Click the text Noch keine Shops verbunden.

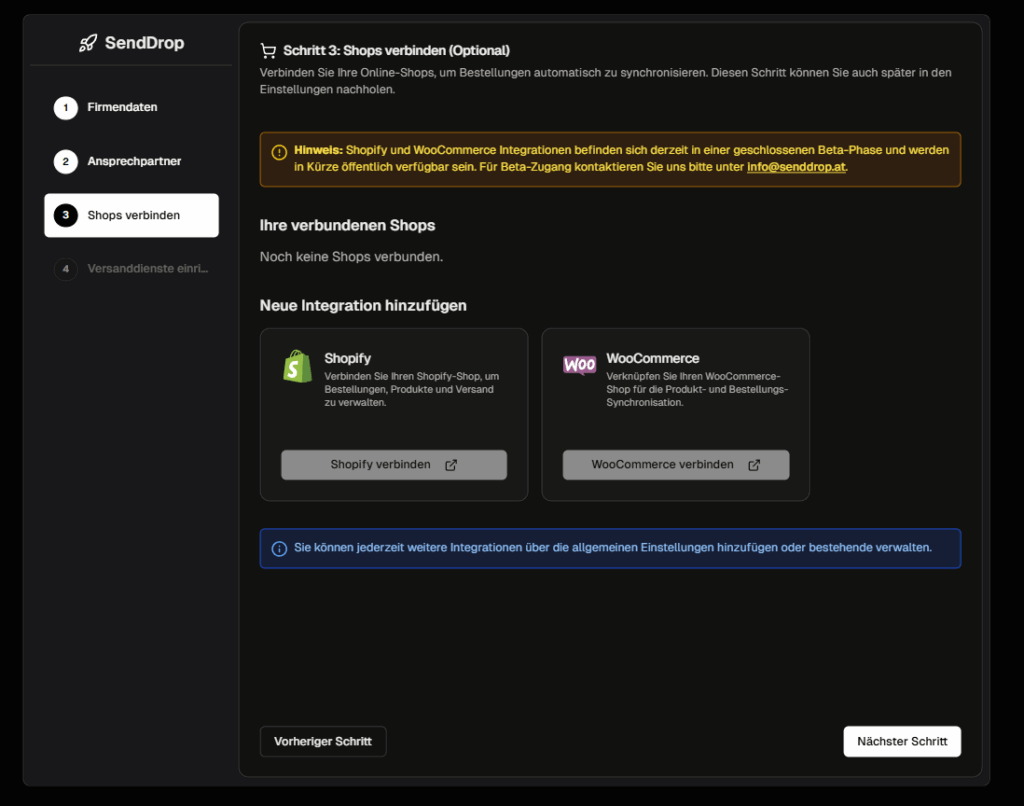(x=351, y=257)
